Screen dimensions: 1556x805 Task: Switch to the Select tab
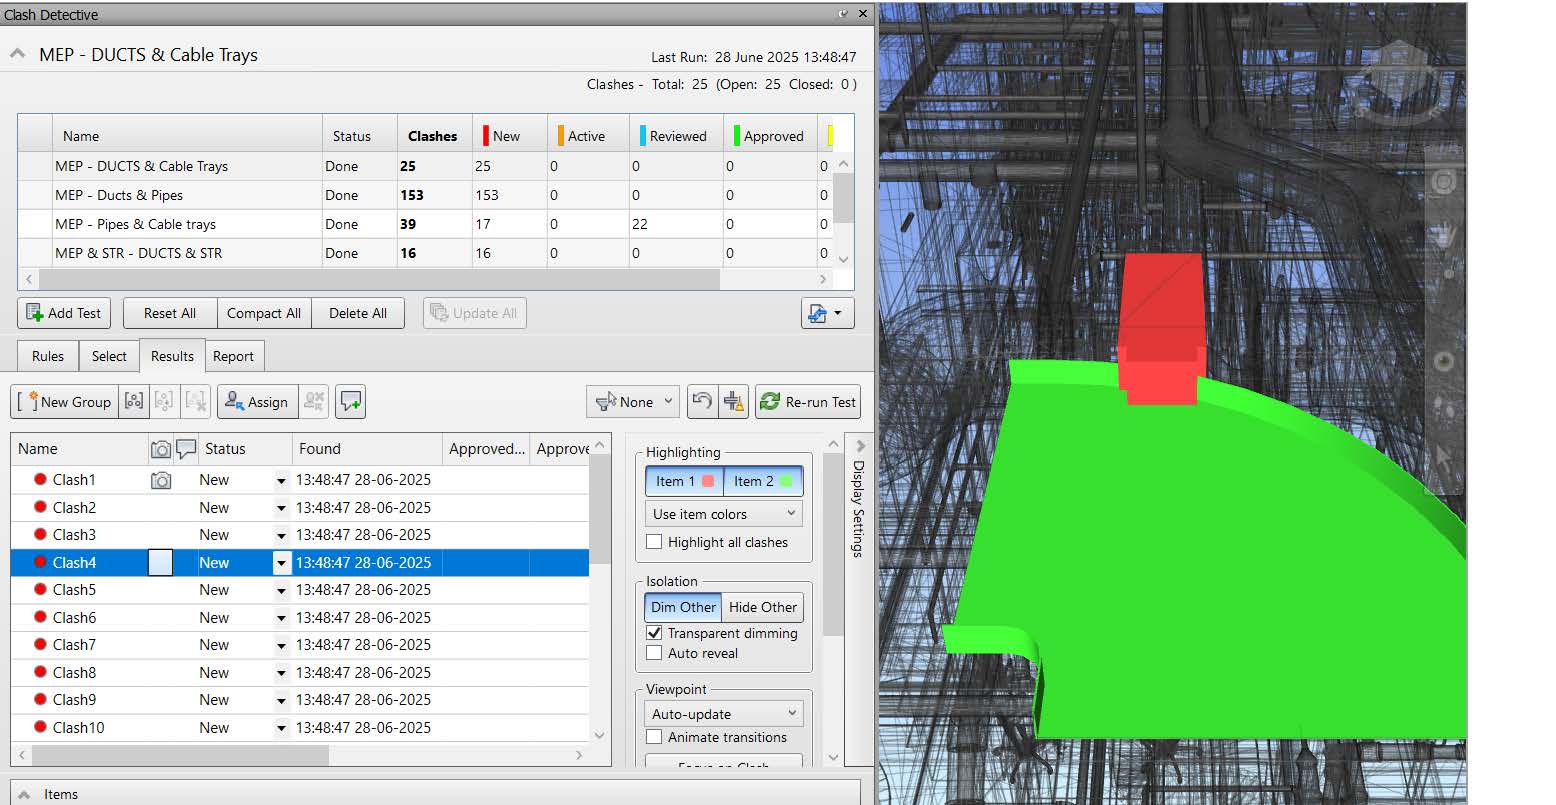(109, 356)
